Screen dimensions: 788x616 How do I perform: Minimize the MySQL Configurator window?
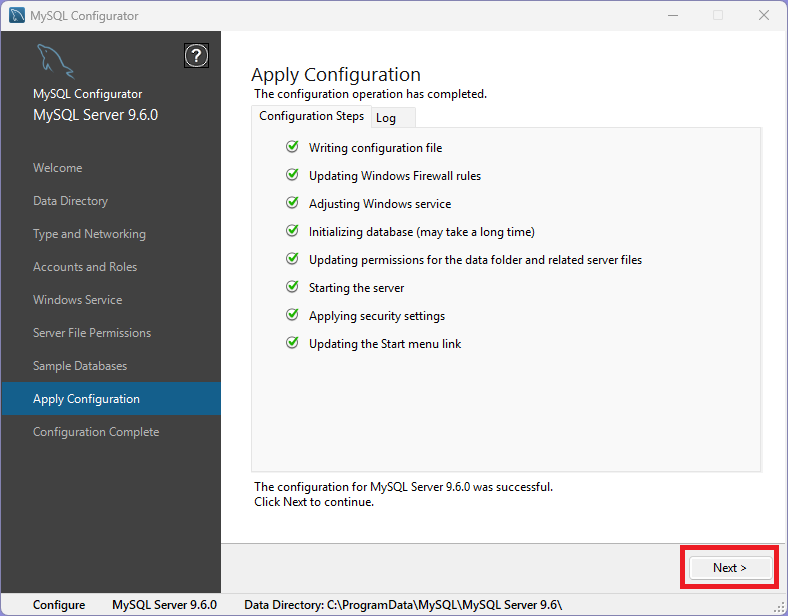coord(672,15)
